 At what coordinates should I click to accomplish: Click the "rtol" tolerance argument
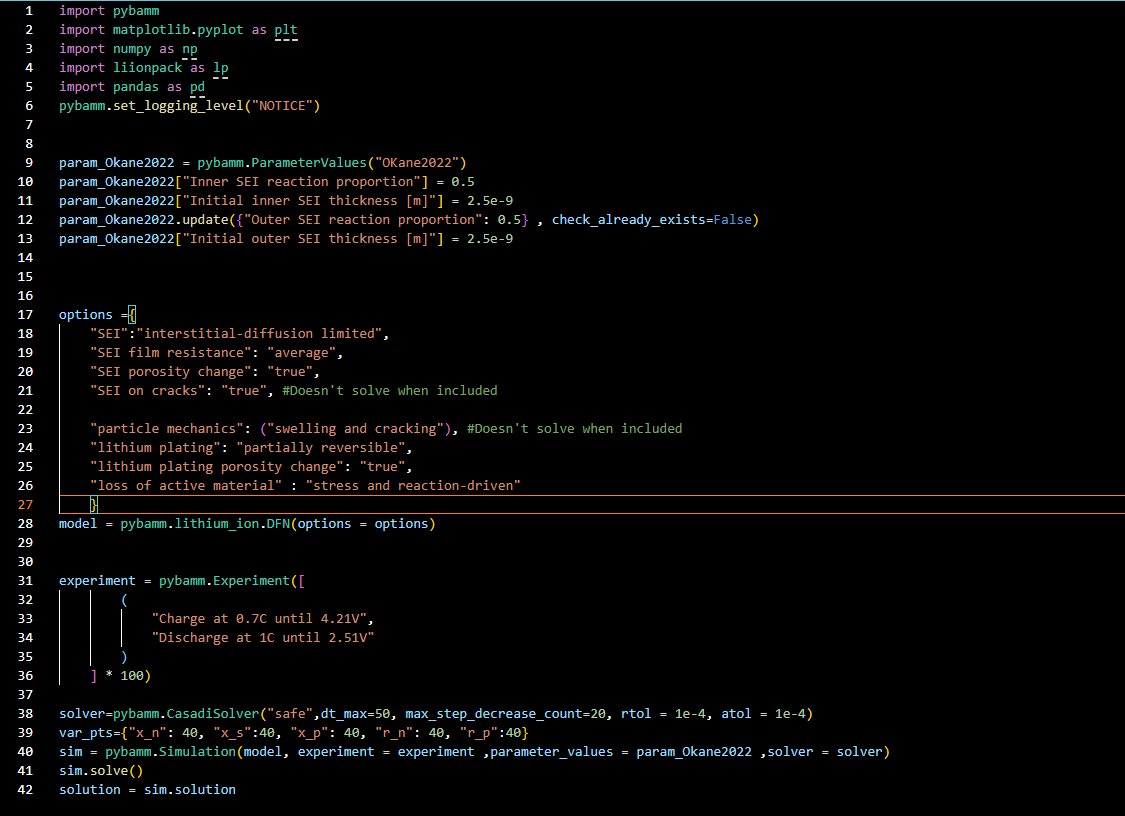click(x=636, y=713)
